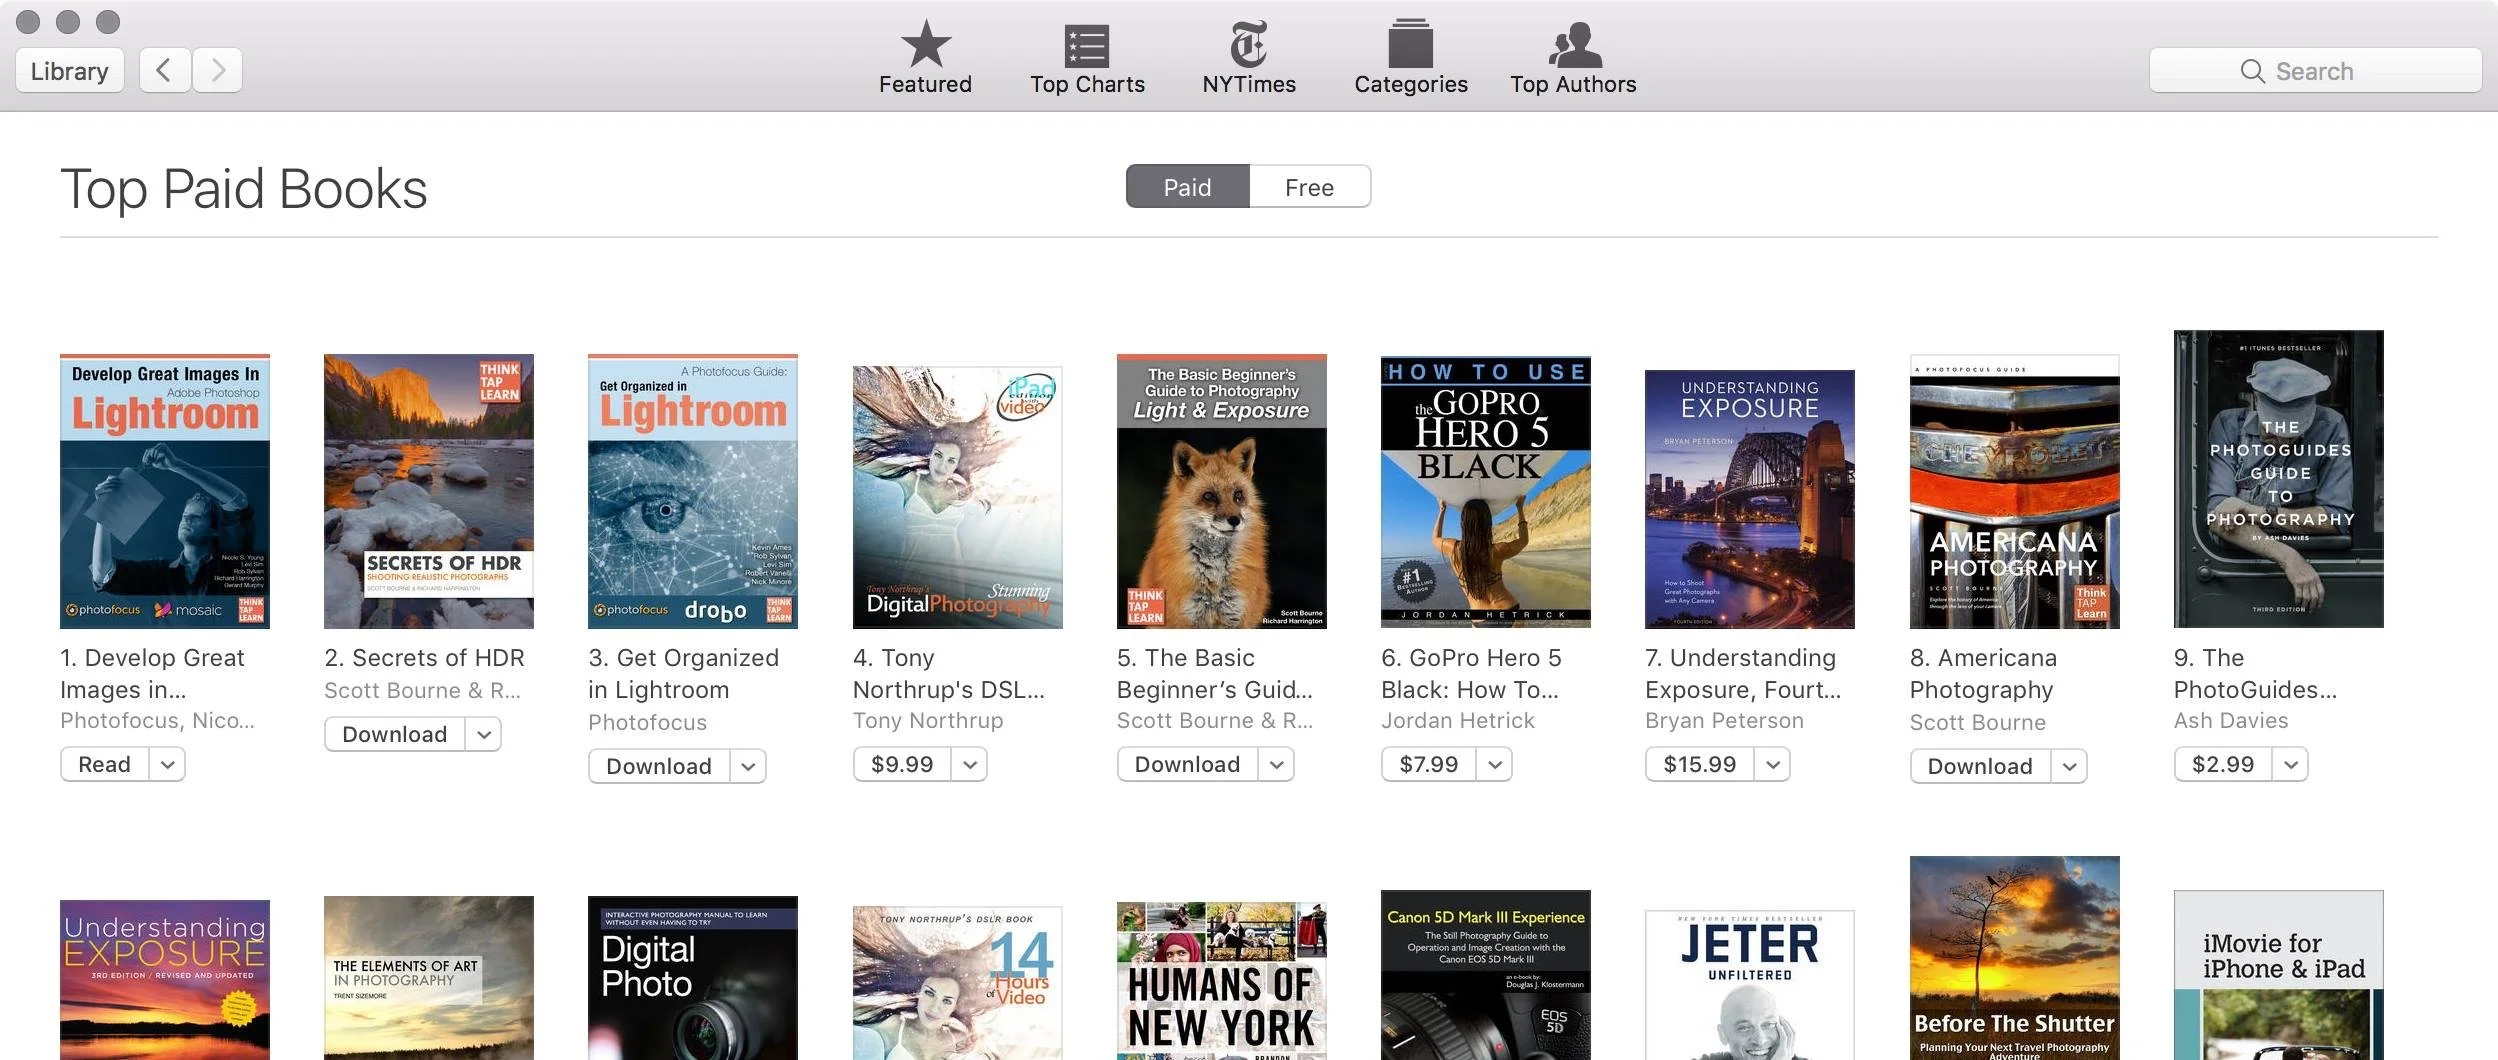2498x1060 pixels.
Task: View author Bryan Peterson
Action: tap(1724, 721)
